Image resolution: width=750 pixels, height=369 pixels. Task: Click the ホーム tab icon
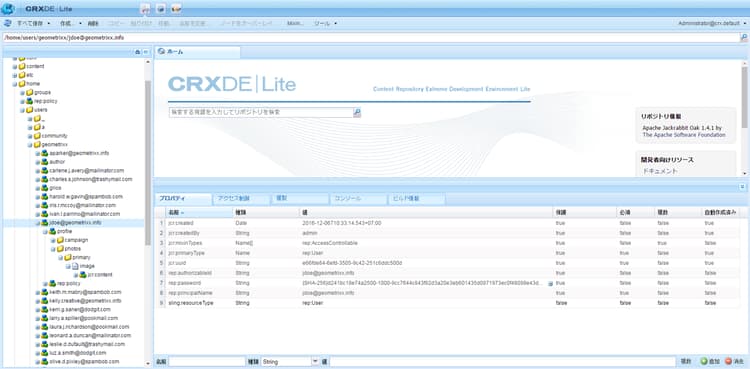tap(162, 51)
